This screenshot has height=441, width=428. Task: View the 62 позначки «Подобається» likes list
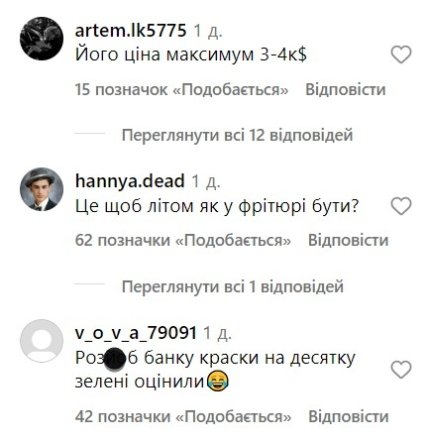[x=183, y=240]
